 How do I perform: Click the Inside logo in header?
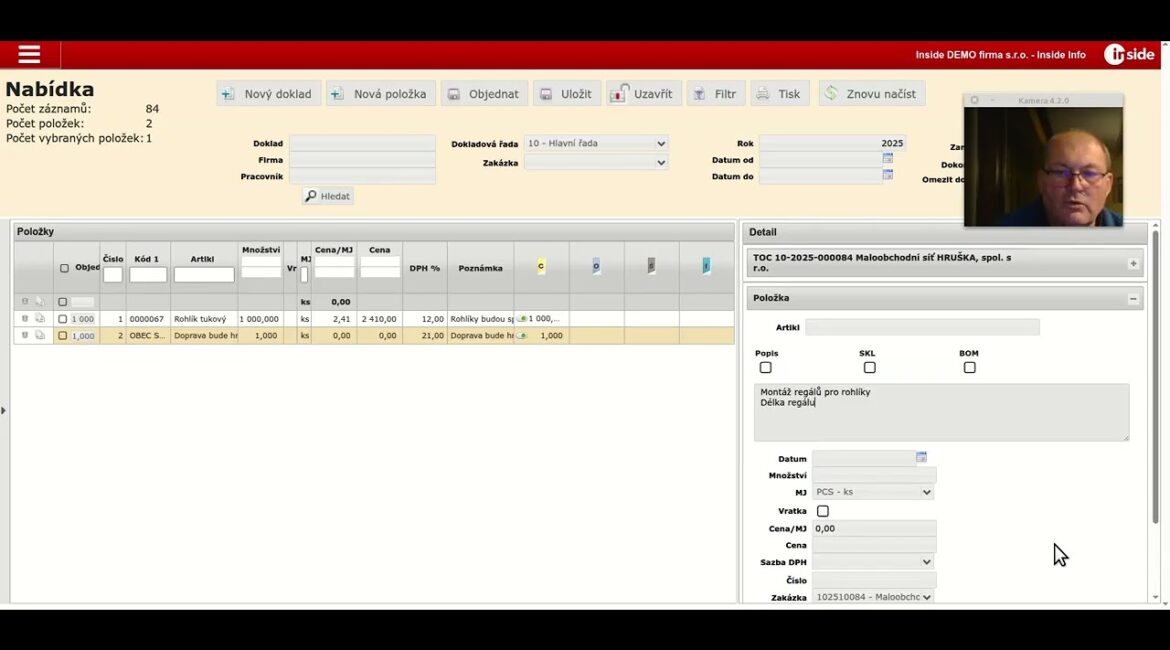pos(1129,55)
